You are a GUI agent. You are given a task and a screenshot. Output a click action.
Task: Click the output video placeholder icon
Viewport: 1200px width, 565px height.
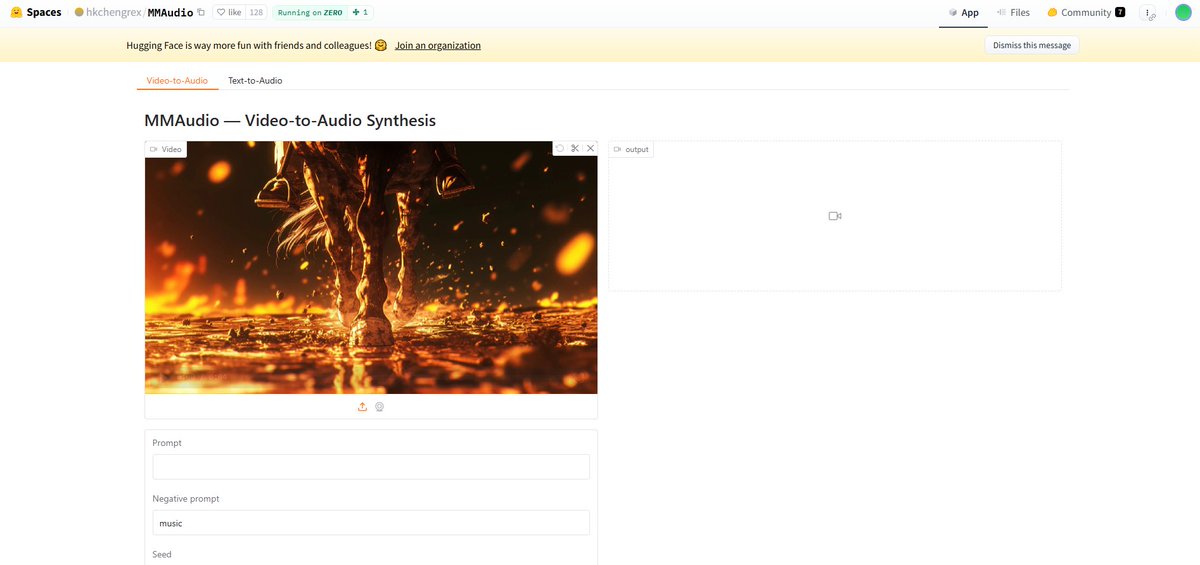pyautogui.click(x=835, y=216)
